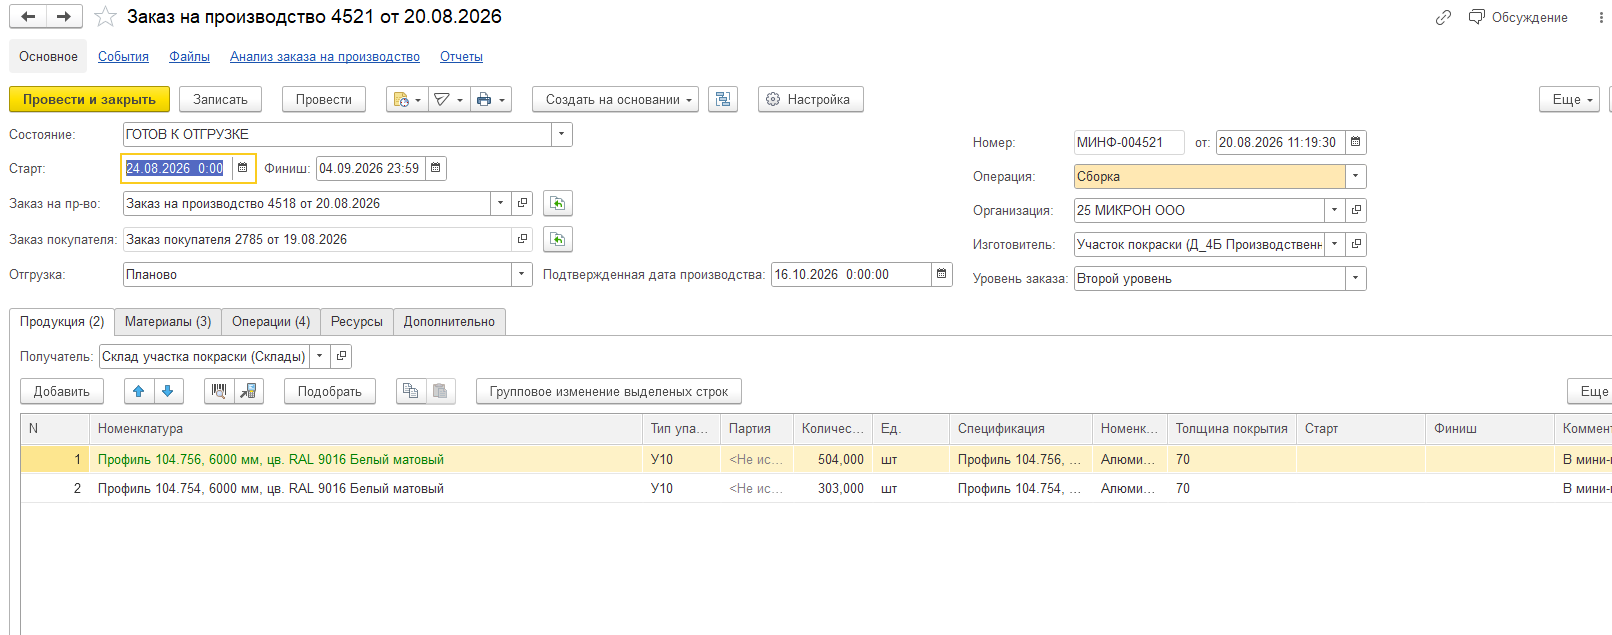This screenshot has height=635, width=1612.
Task: Switch to the Материалы (3) tab
Action: point(168,322)
